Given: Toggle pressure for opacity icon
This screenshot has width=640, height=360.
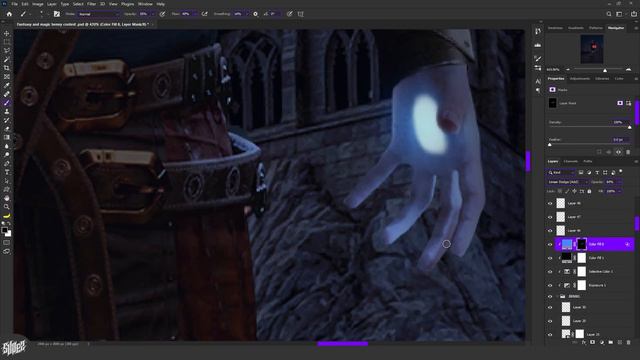Looking at the screenshot, I should pyautogui.click(x=162, y=14).
